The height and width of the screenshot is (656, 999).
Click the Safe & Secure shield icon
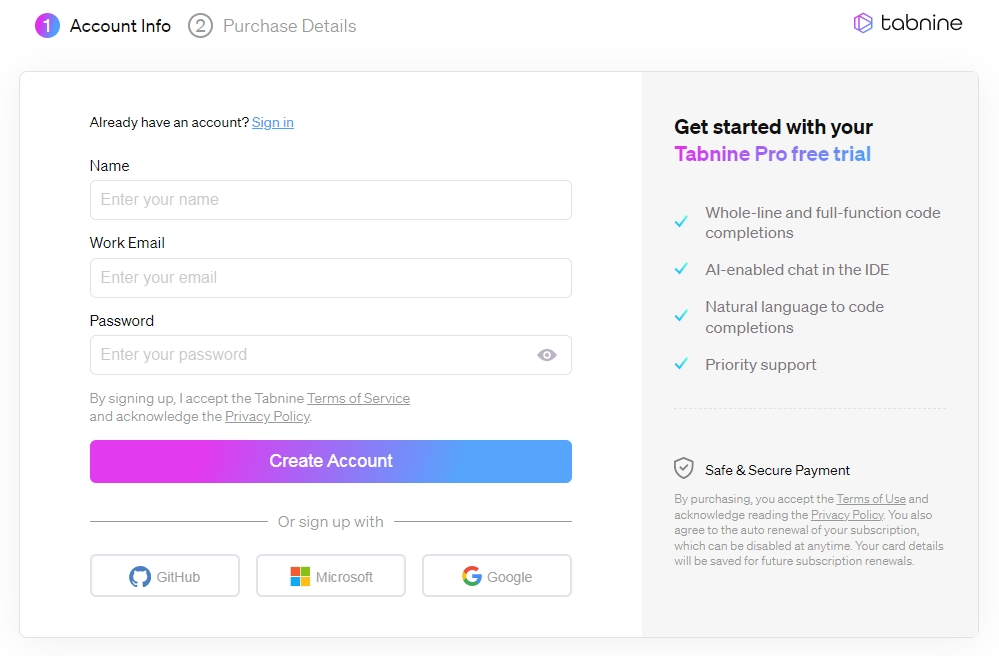pos(684,468)
